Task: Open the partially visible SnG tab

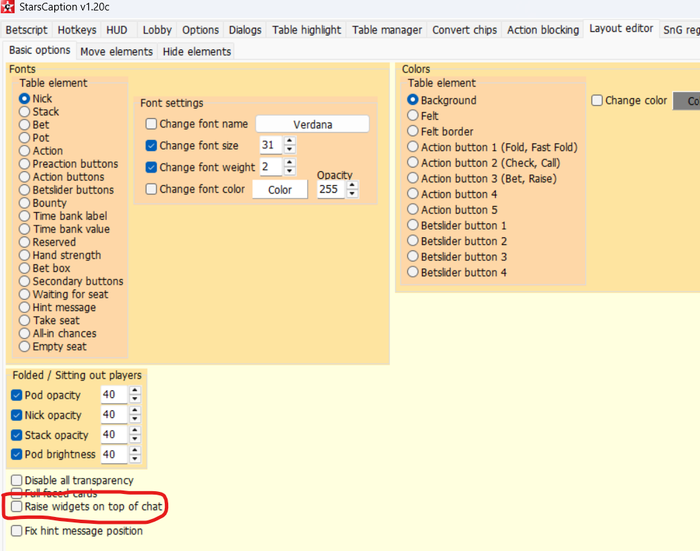Action: pyautogui.click(x=680, y=30)
